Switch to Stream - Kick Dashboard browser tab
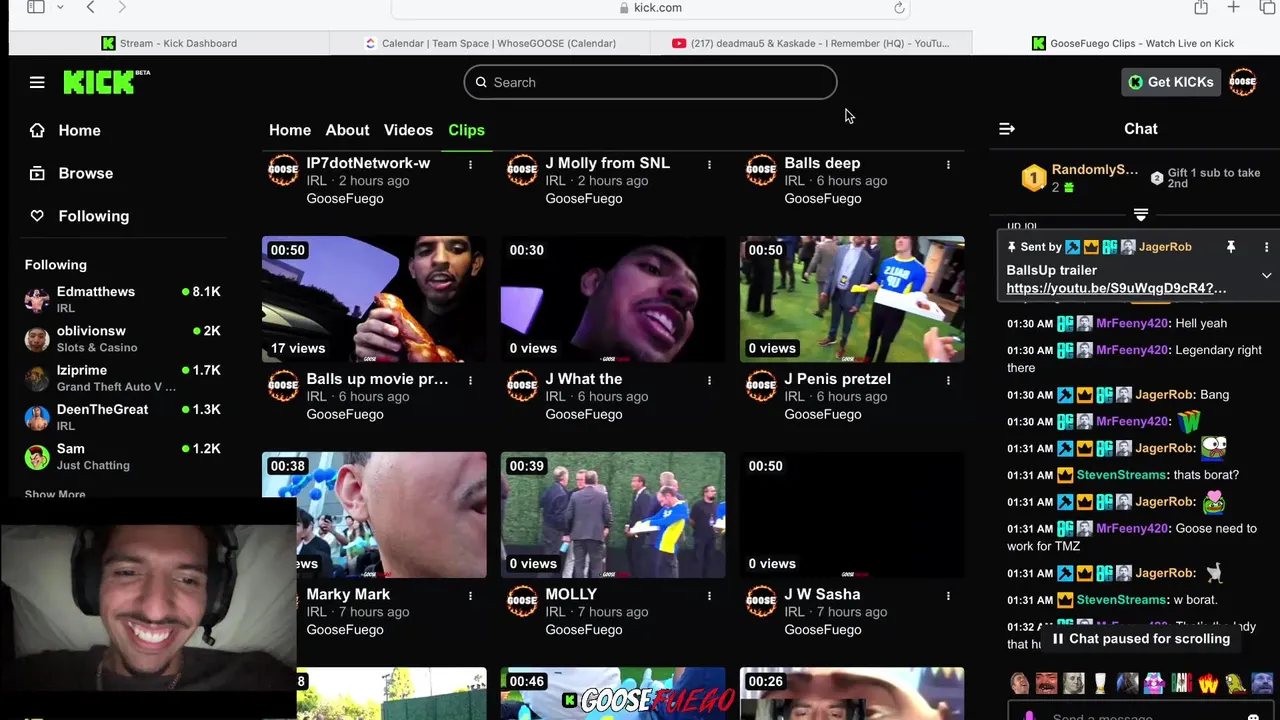 click(x=169, y=43)
